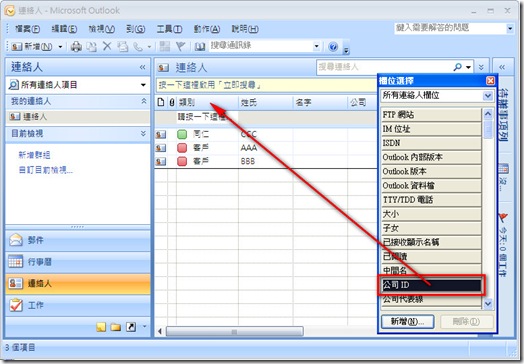524x364 pixels.
Task: Open the 說明(H) menu
Action: click(245, 29)
